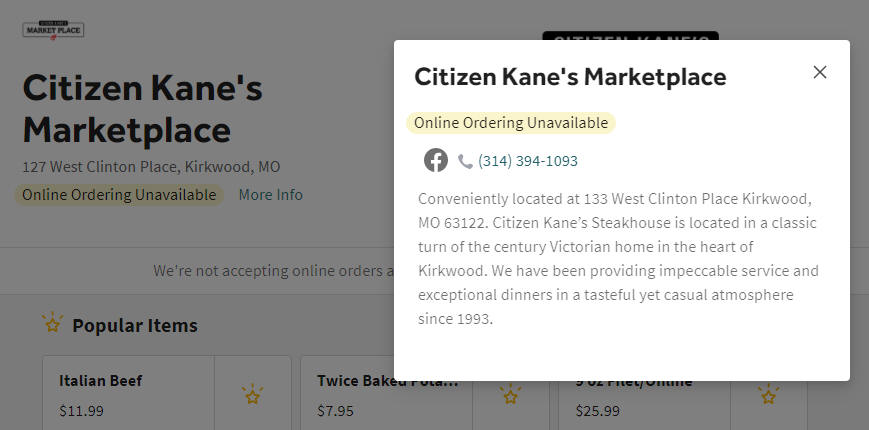The image size is (869, 430).
Task: Open the More Info link
Action: (x=270, y=194)
